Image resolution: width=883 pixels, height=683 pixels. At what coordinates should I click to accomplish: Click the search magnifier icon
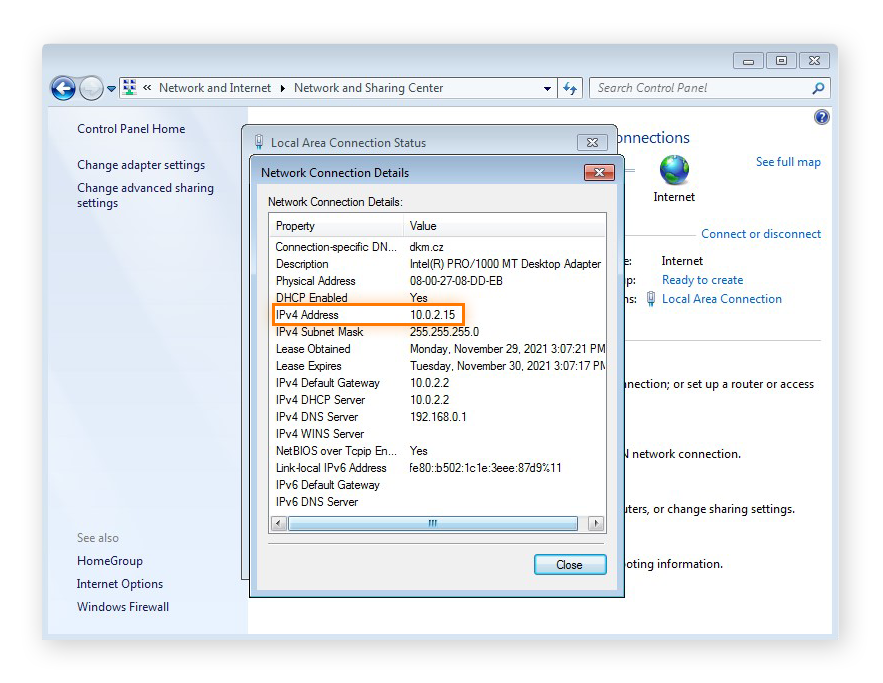tap(820, 88)
